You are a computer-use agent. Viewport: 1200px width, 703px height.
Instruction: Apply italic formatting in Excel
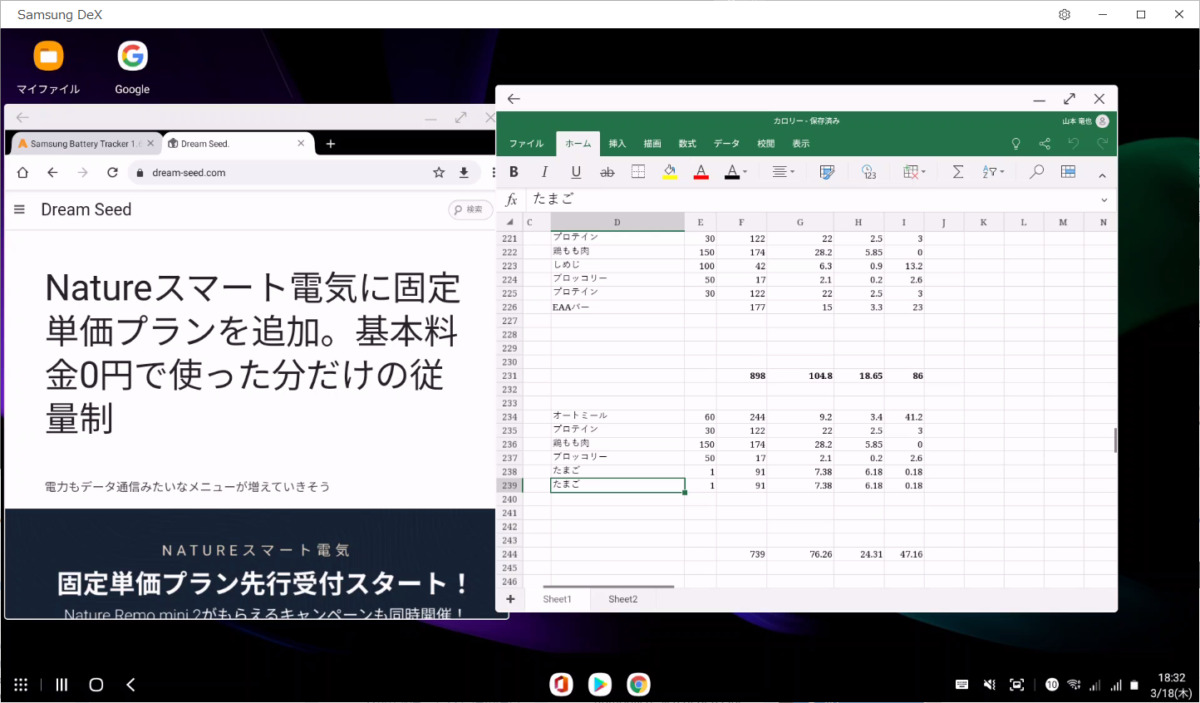[x=545, y=172]
